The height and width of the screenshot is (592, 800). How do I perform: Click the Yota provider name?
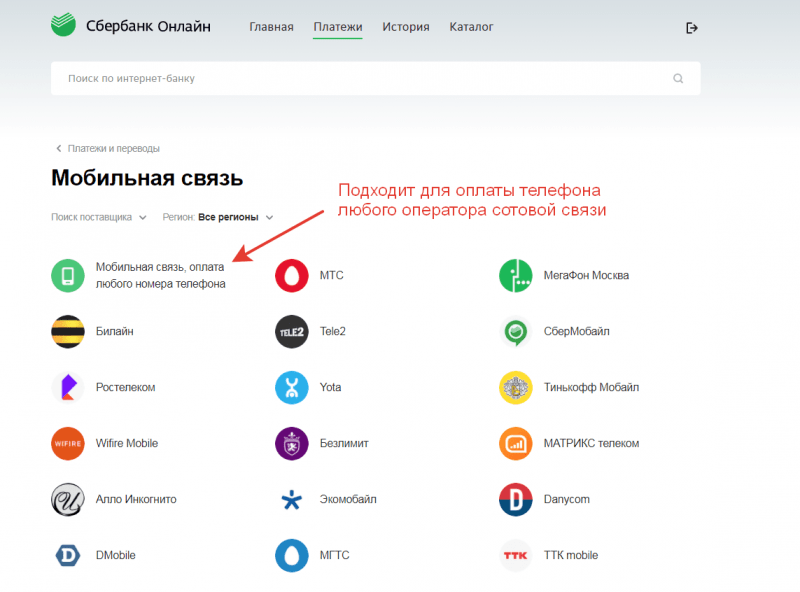331,387
